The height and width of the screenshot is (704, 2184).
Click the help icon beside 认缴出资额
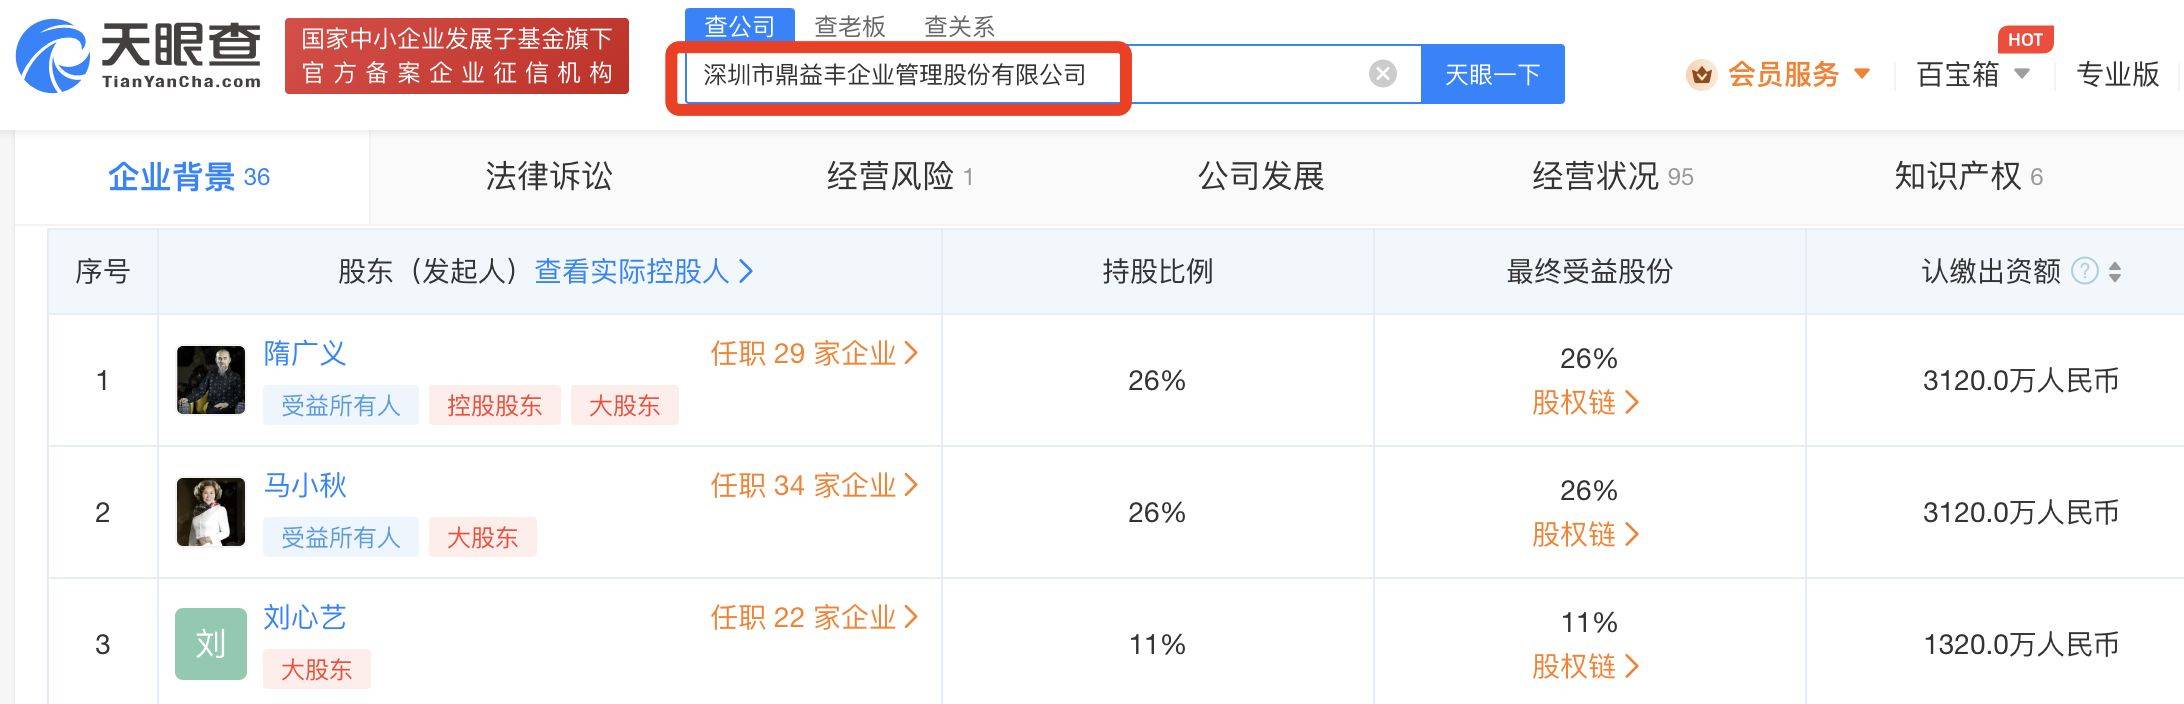[2084, 271]
